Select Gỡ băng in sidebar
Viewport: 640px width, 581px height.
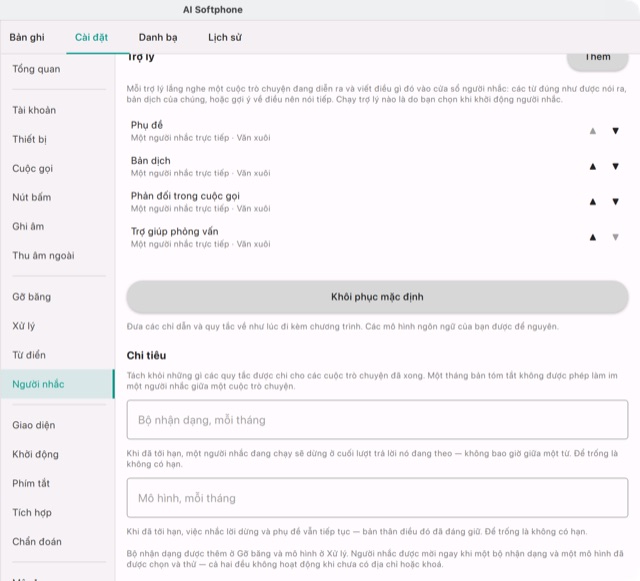click(58, 297)
